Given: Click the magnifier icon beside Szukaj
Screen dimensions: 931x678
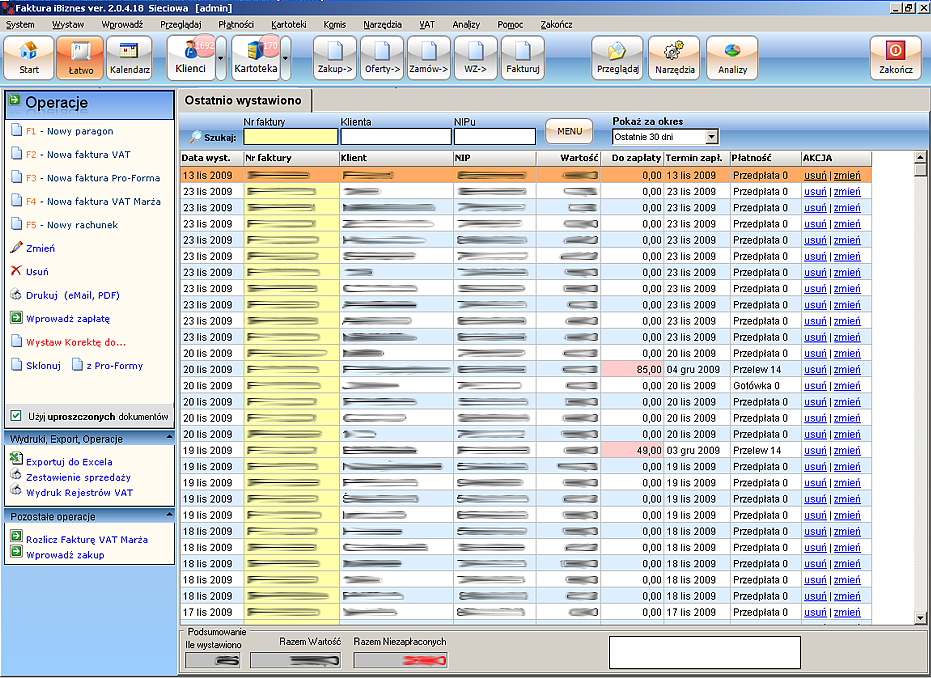Looking at the screenshot, I should [x=195, y=137].
